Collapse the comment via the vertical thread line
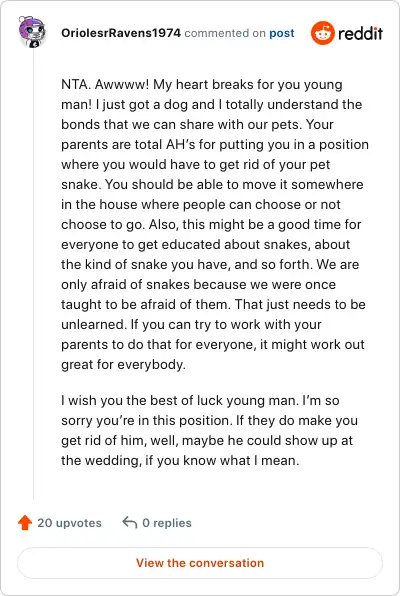This screenshot has height=596, width=400. click(33, 274)
